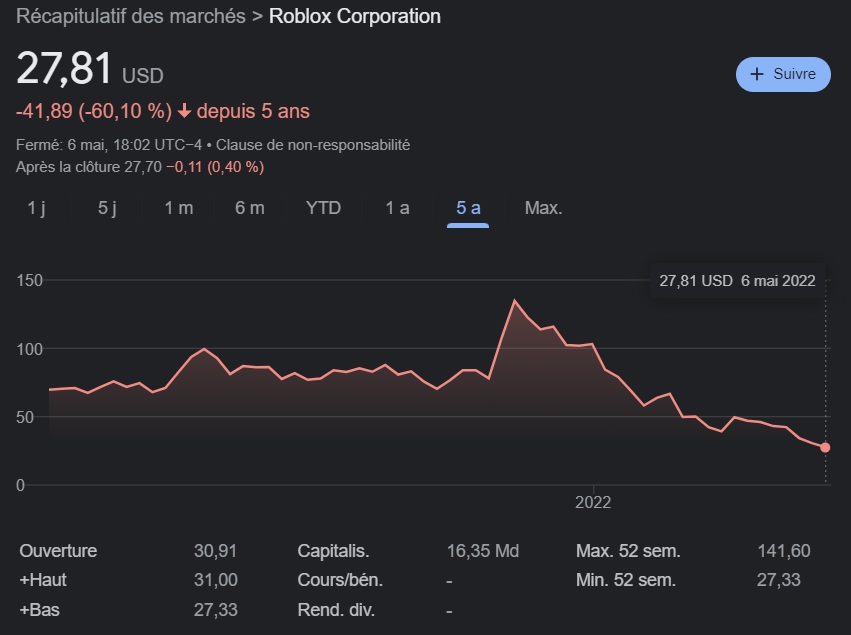Switch to the 6 m time range
The width and height of the screenshot is (851, 635).
coord(250,208)
